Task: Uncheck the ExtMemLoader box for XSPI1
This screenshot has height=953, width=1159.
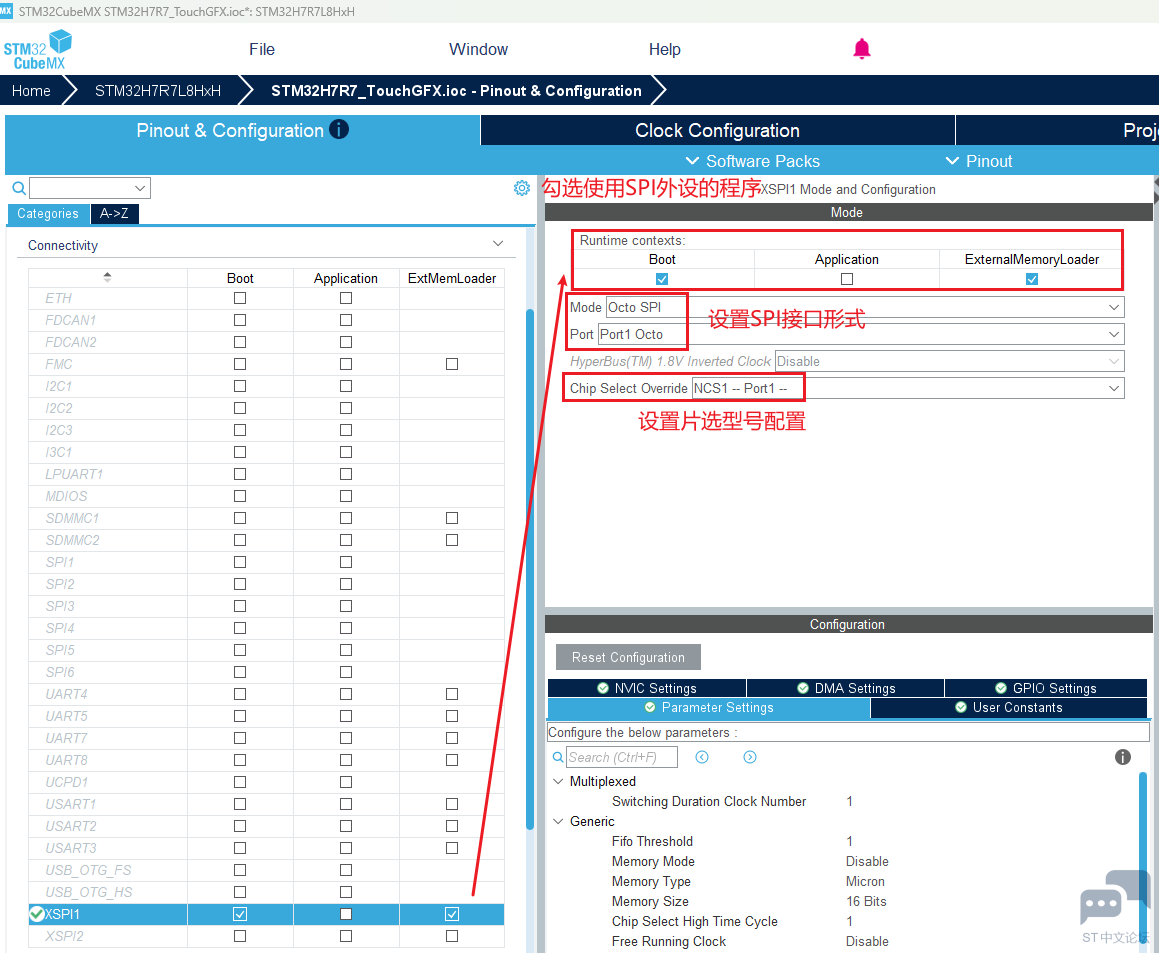Action: point(452,914)
